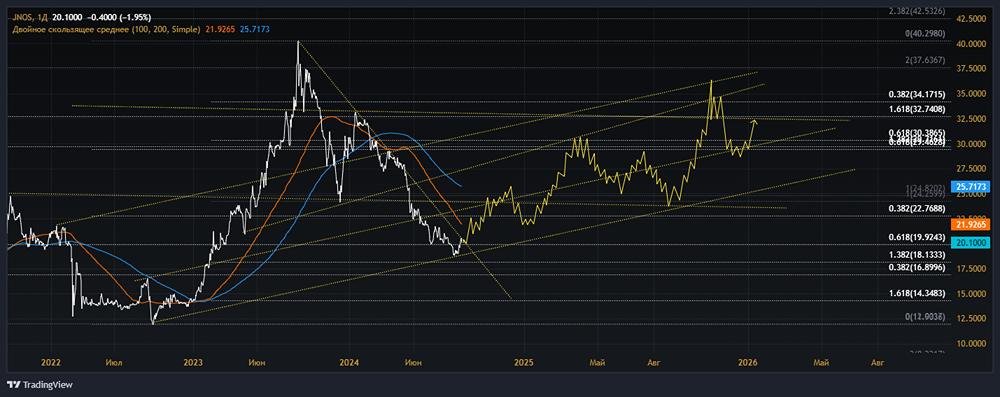Click the Fibonacci label 0.382(16.8996)

[916, 267]
